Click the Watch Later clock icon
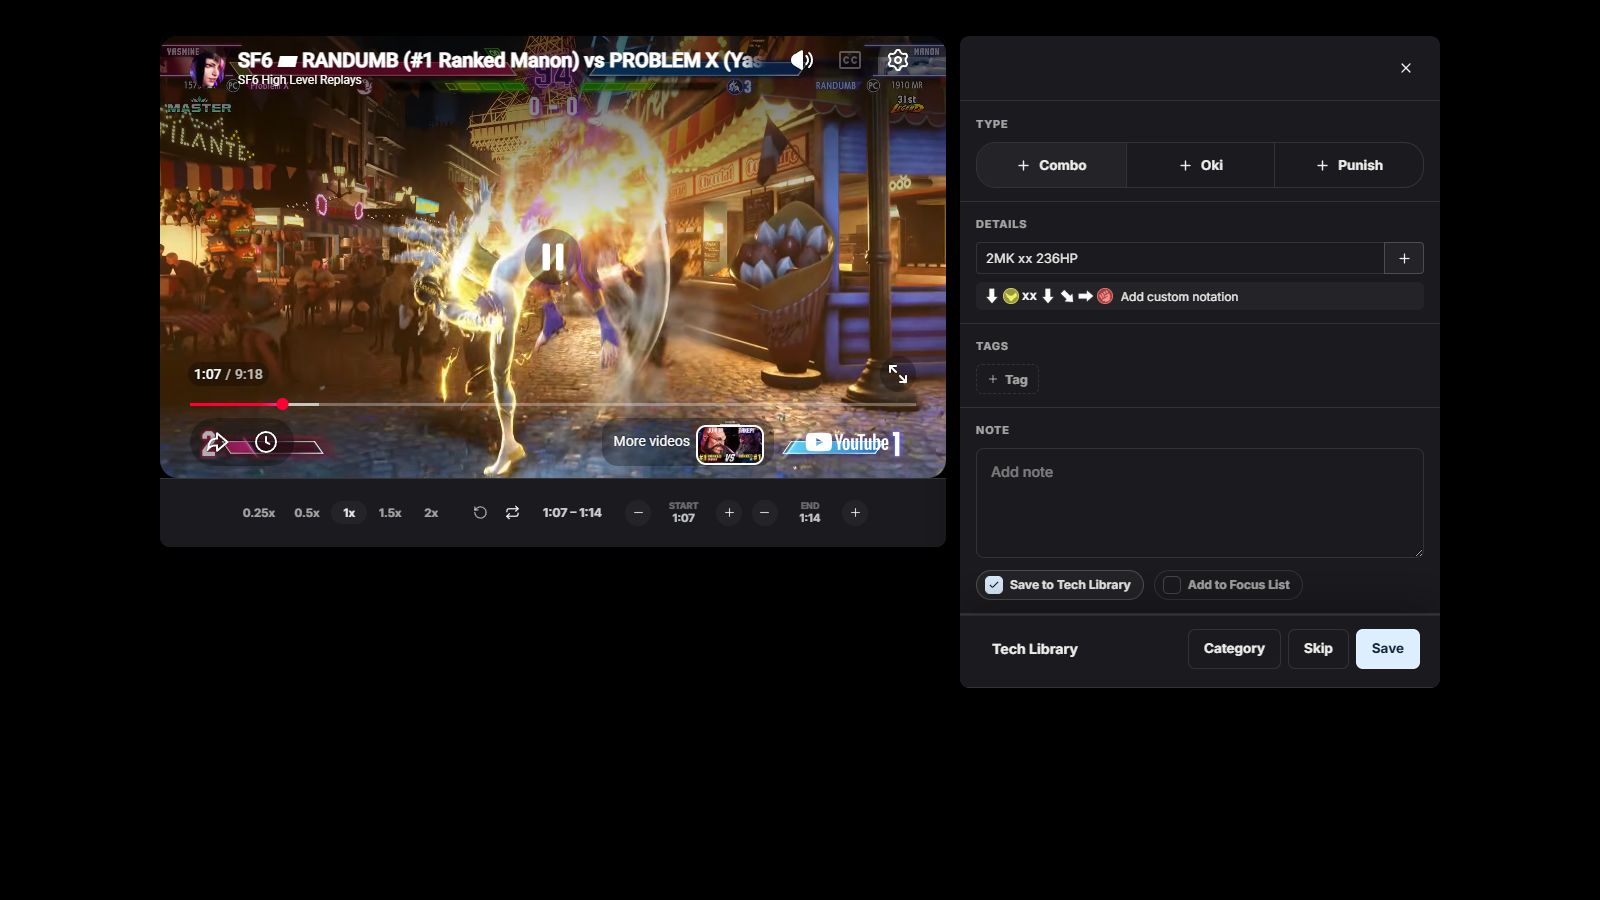The width and height of the screenshot is (1600, 900). click(266, 442)
